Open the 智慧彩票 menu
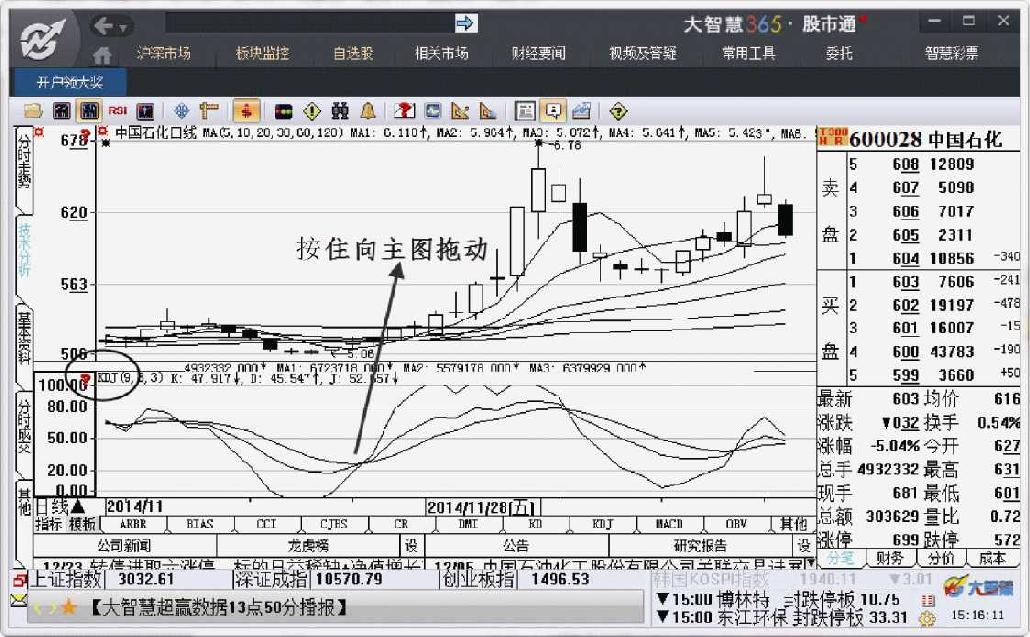1030x637 pixels. coord(952,53)
